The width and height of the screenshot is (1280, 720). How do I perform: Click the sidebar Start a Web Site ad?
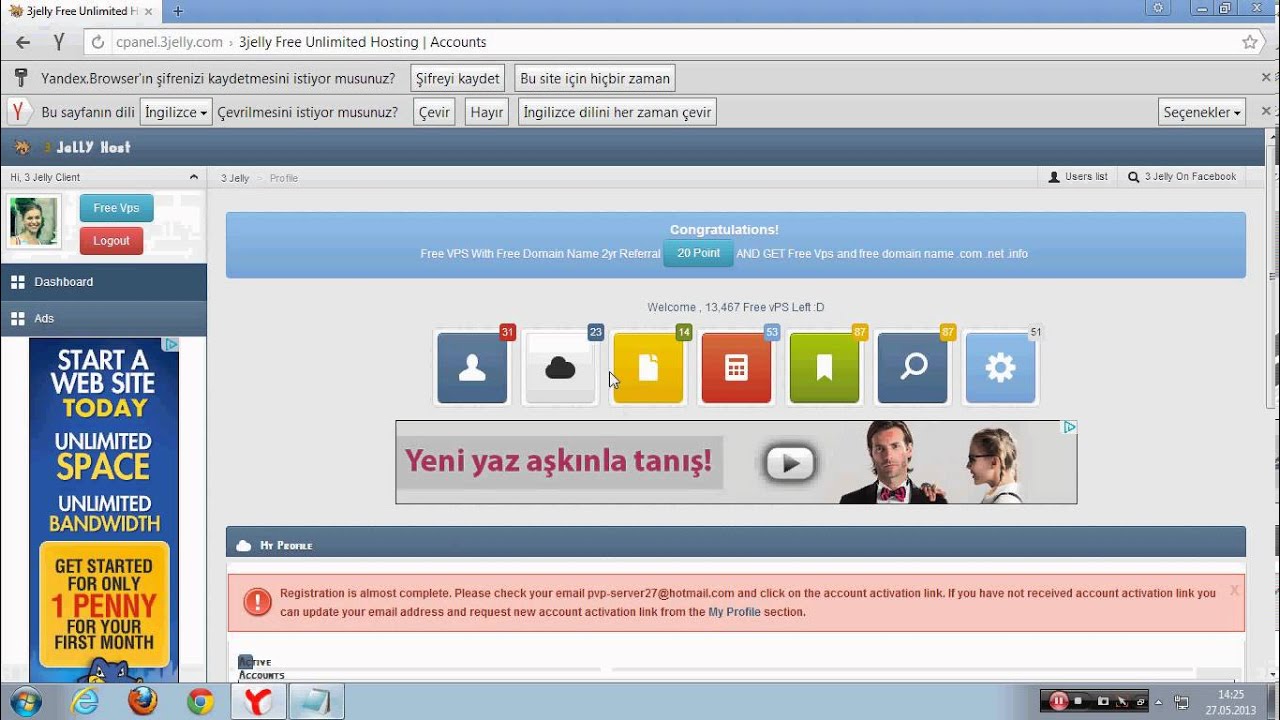coord(104,510)
